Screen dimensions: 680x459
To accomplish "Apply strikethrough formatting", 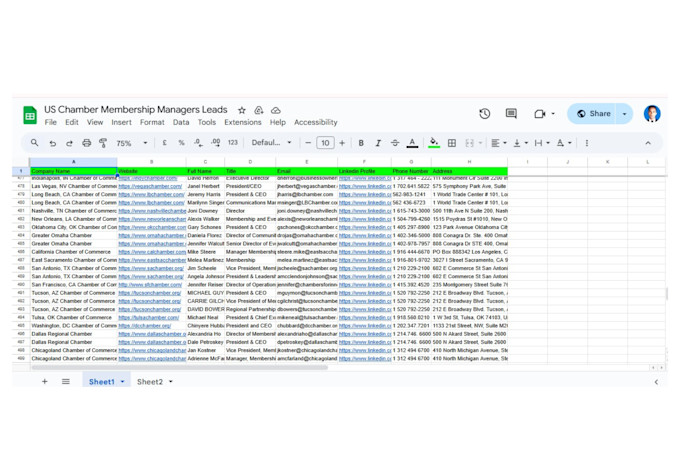I will click(x=395, y=143).
